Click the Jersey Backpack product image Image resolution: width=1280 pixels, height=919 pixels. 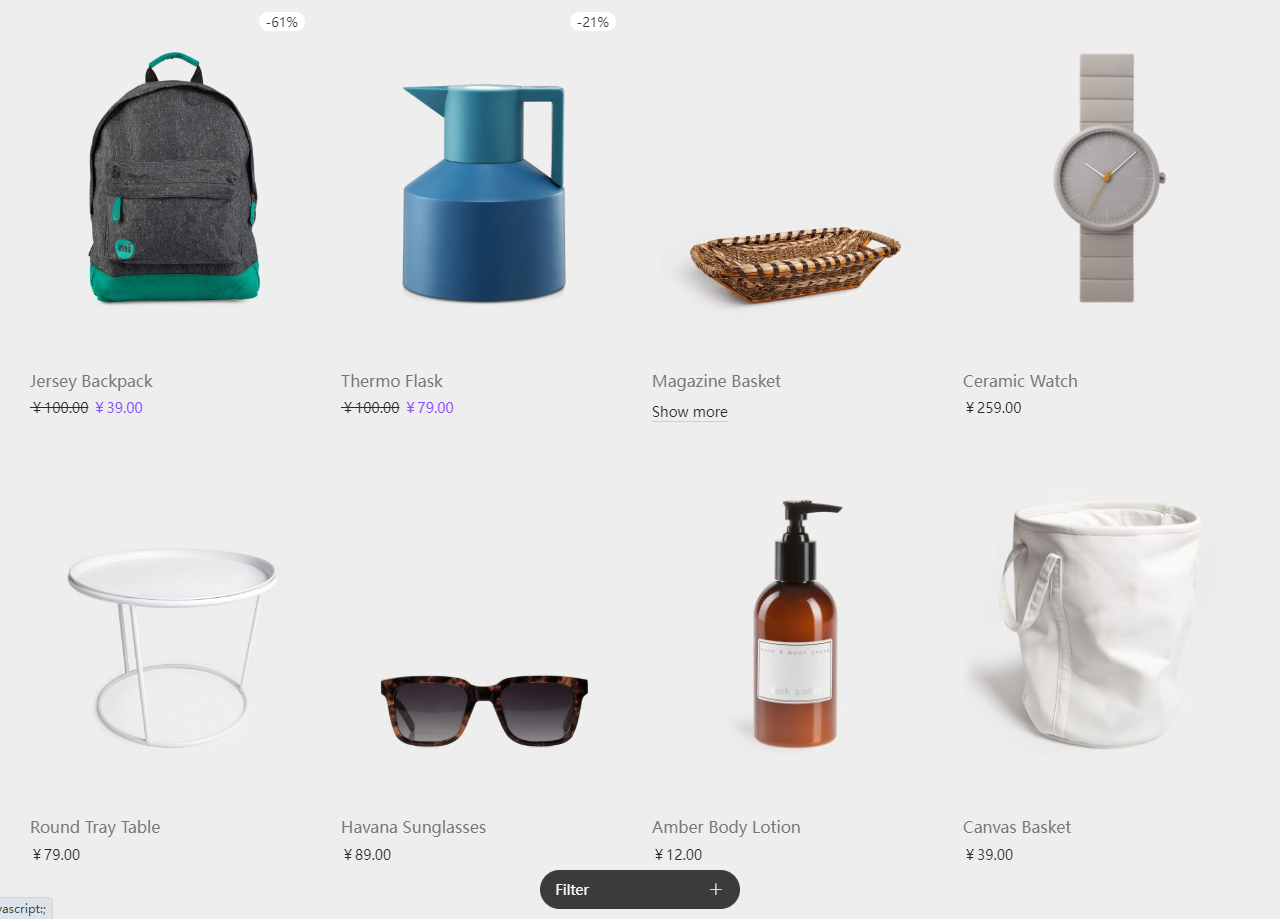(173, 177)
